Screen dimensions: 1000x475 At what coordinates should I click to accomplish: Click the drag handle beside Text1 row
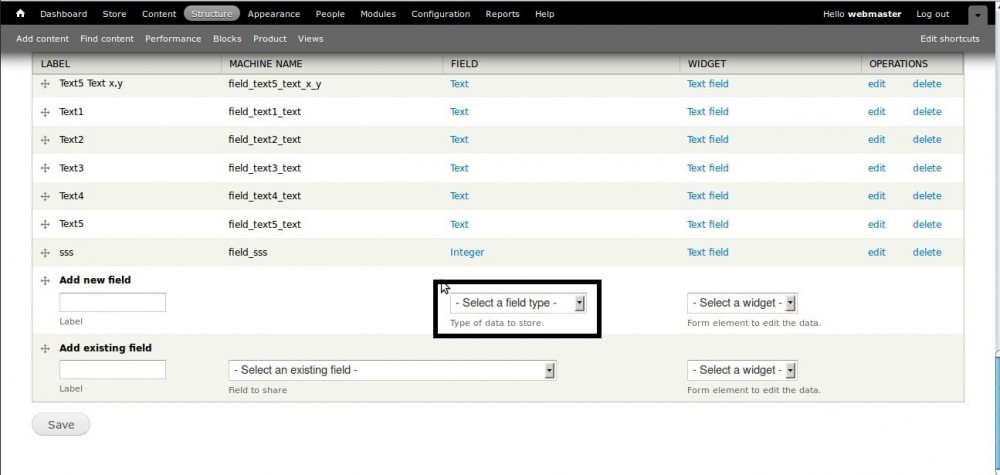[x=45, y=112]
